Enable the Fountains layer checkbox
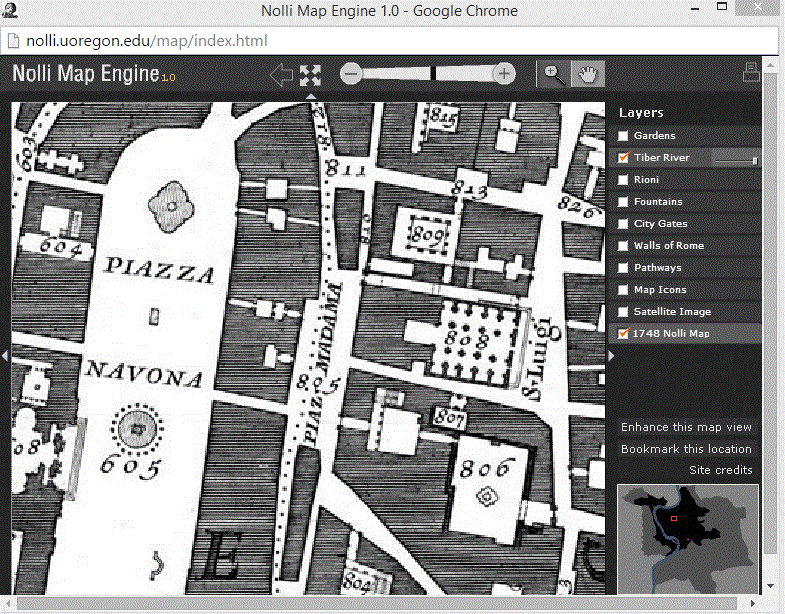The image size is (785, 614). (x=624, y=202)
